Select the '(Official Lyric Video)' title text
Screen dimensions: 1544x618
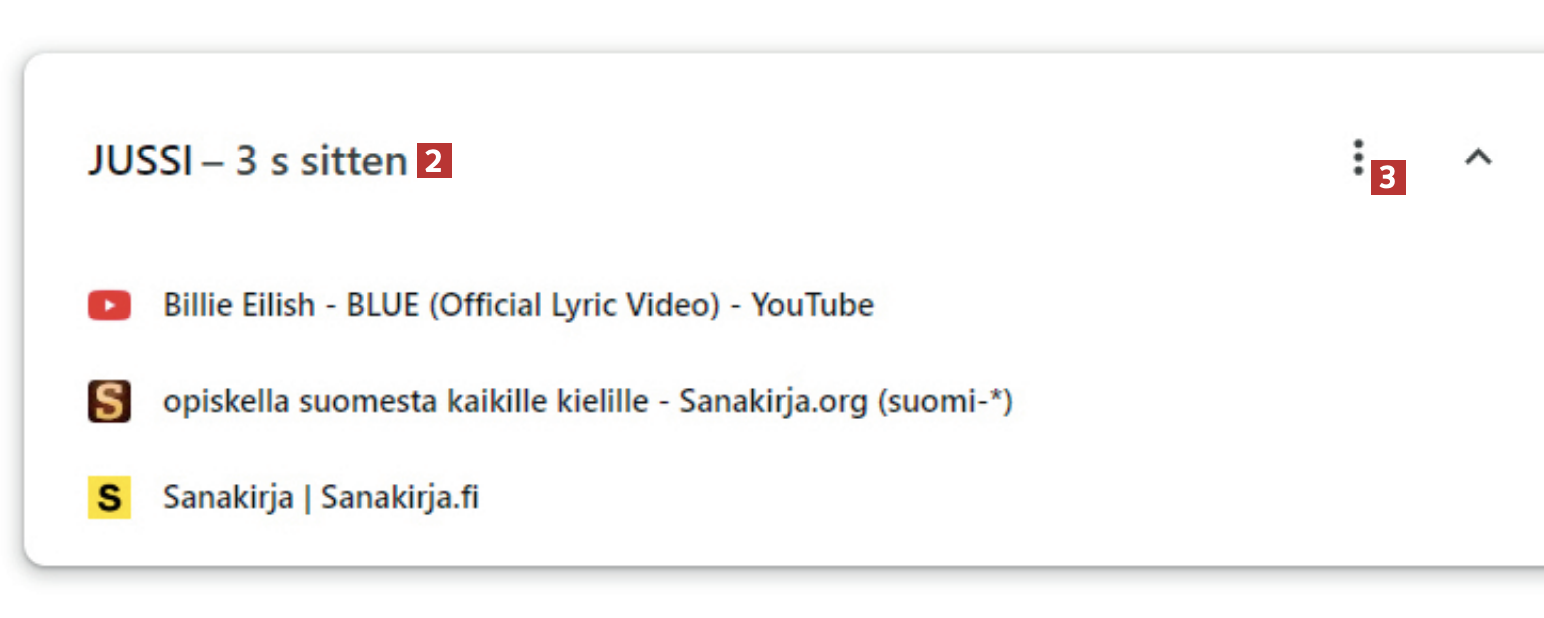pos(575,305)
